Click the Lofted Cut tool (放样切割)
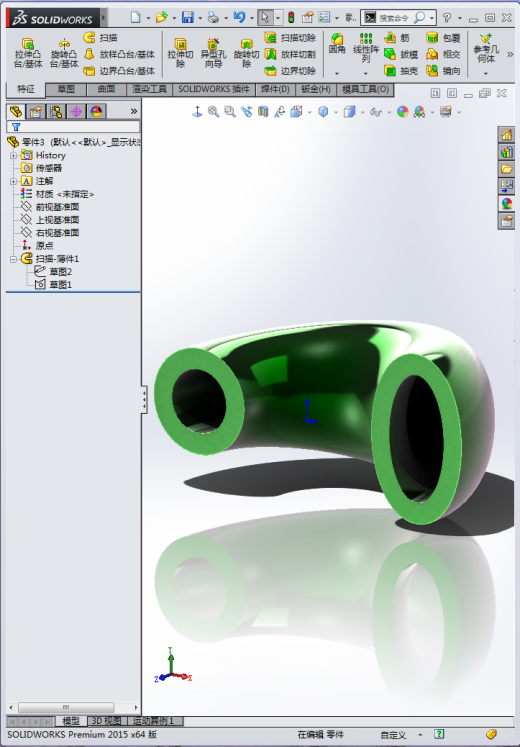 tap(290, 54)
